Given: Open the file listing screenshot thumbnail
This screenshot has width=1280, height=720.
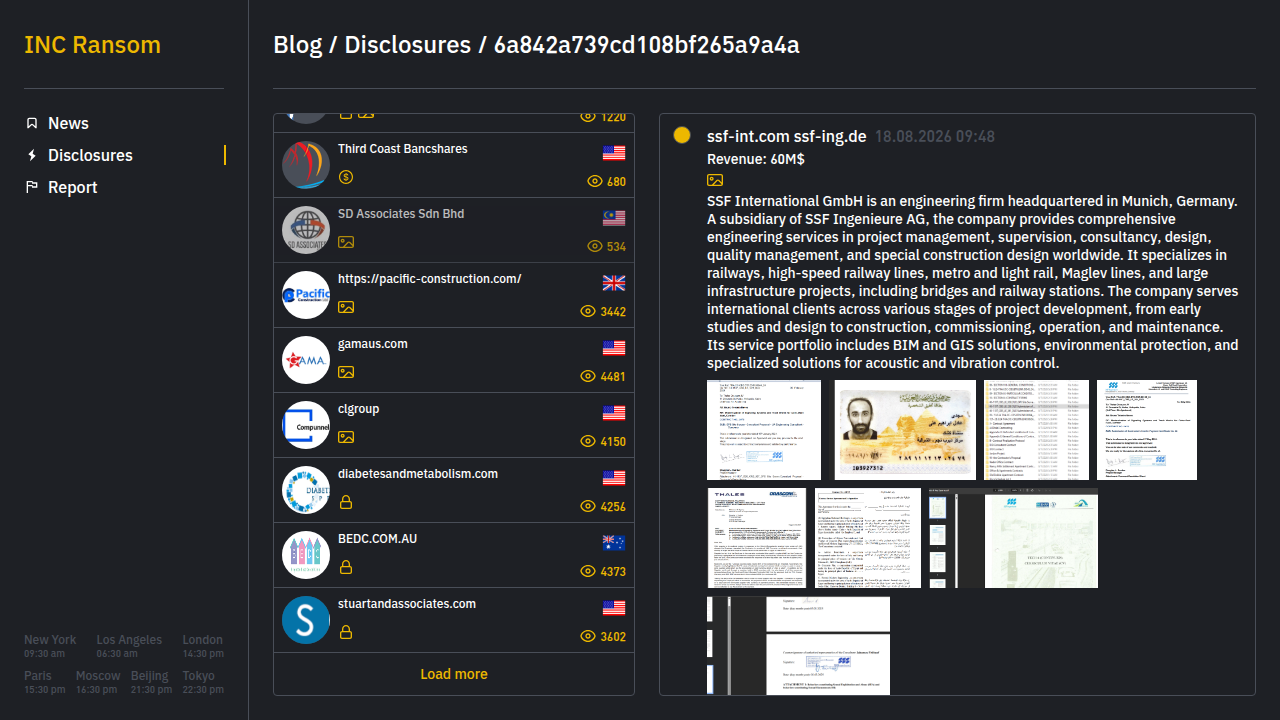Looking at the screenshot, I should tap(1036, 430).
